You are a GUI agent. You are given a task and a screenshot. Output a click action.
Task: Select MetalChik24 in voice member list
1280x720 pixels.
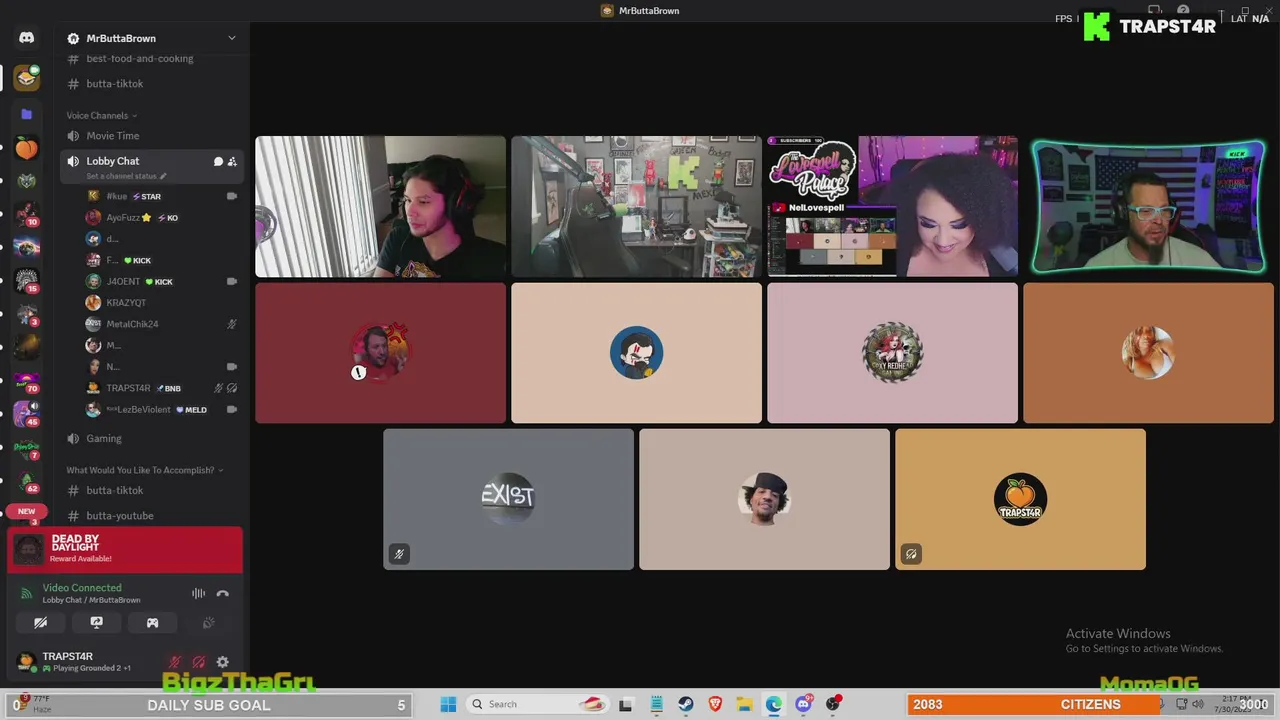(x=162, y=324)
